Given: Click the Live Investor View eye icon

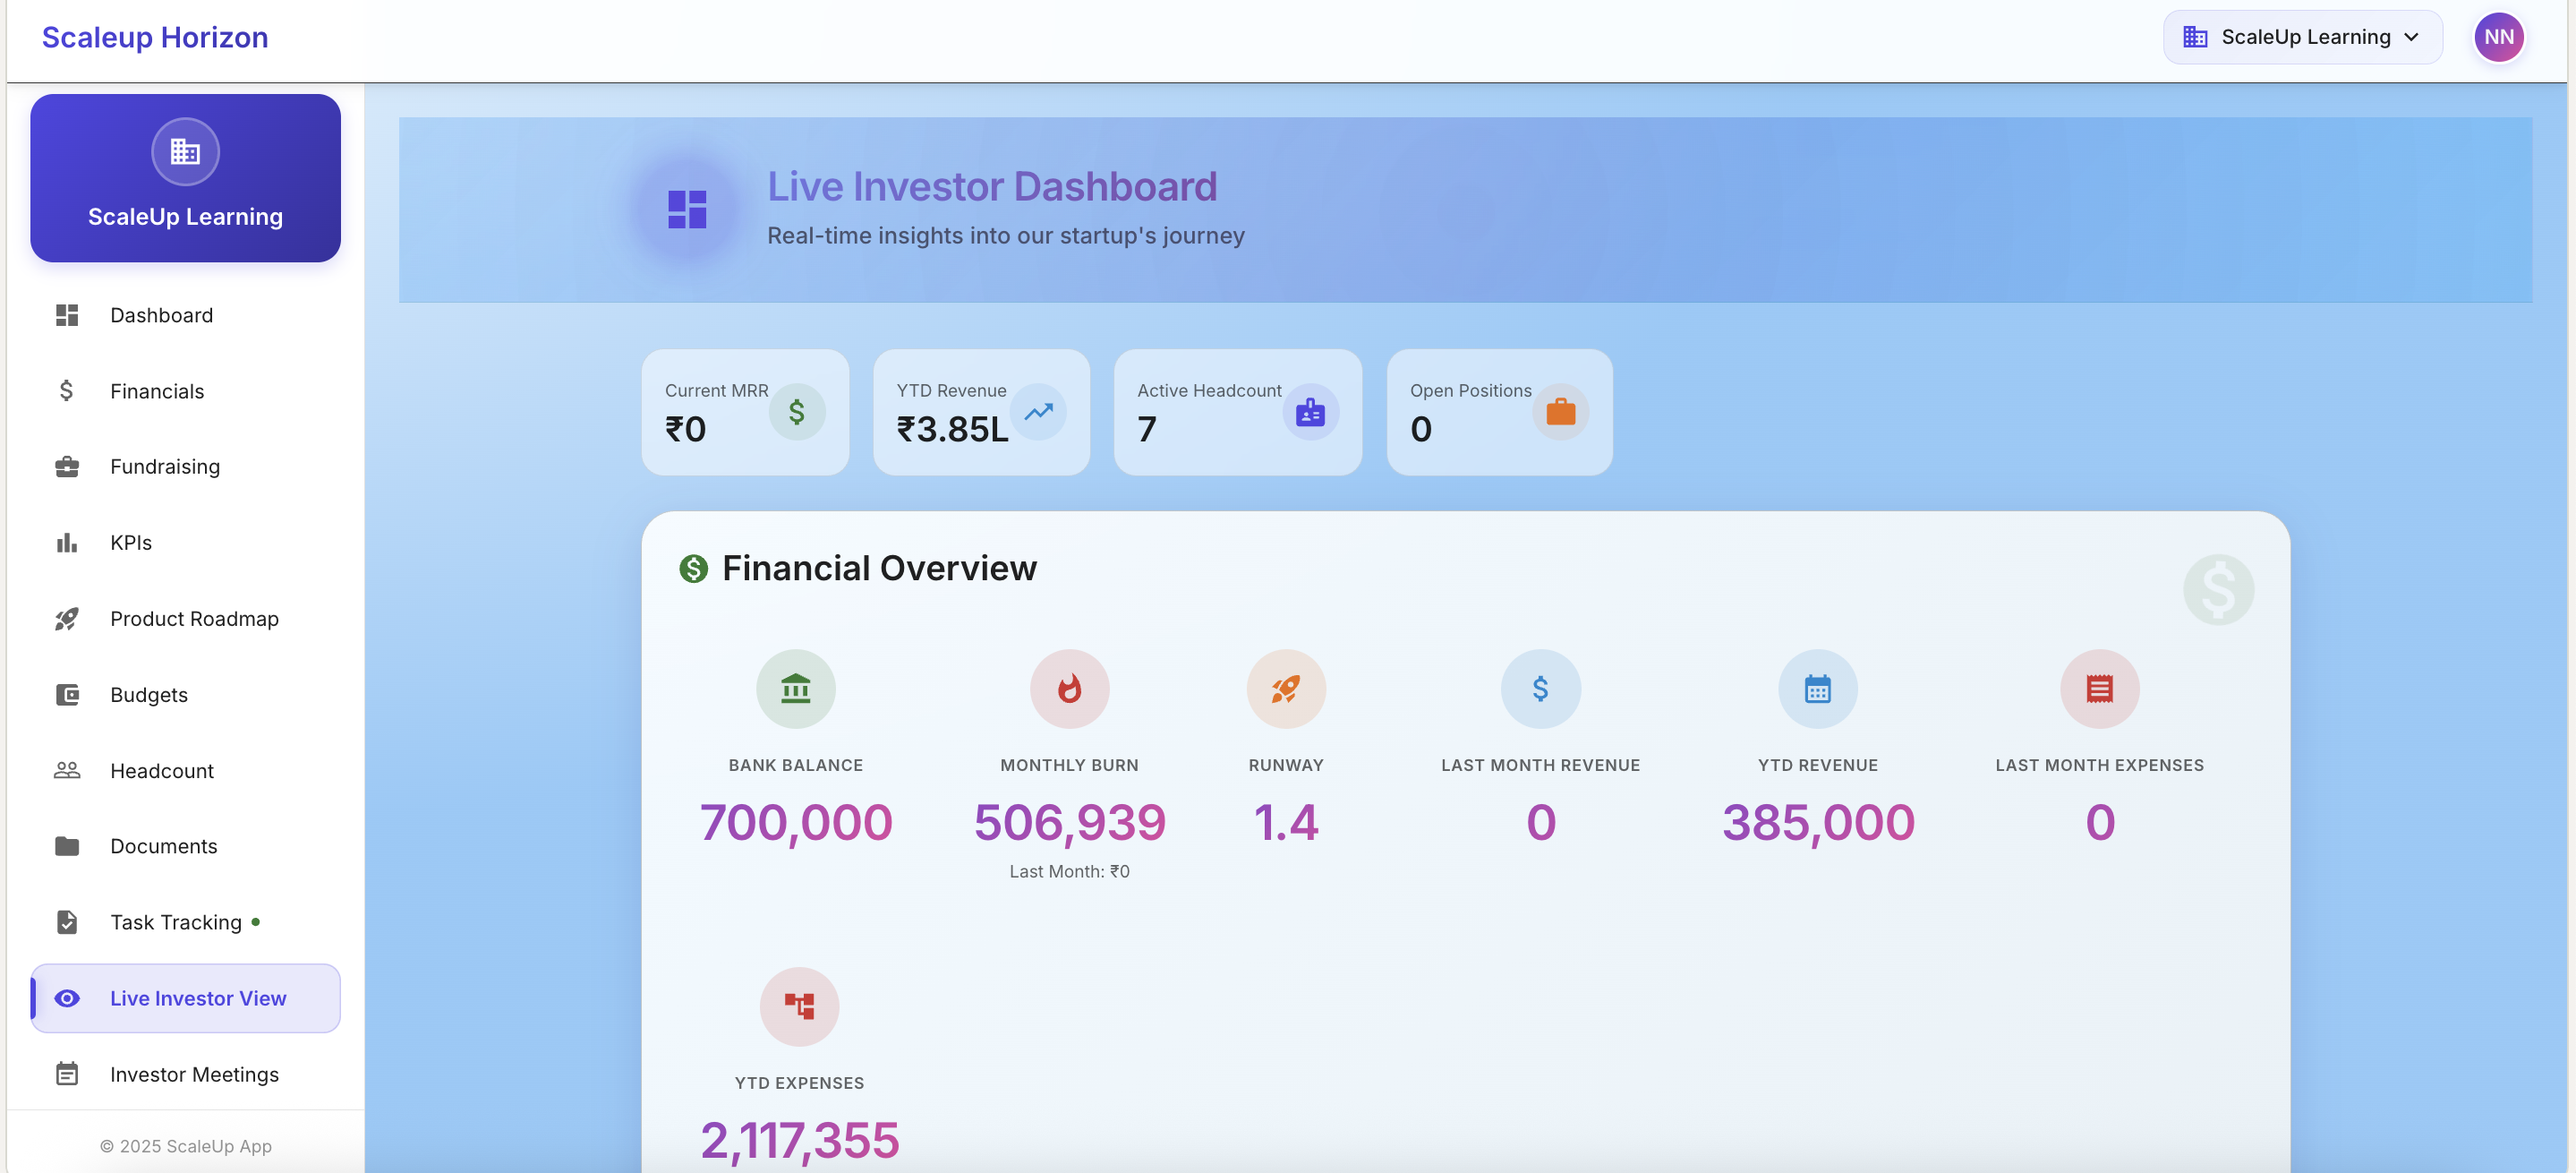Looking at the screenshot, I should pyautogui.click(x=67, y=998).
